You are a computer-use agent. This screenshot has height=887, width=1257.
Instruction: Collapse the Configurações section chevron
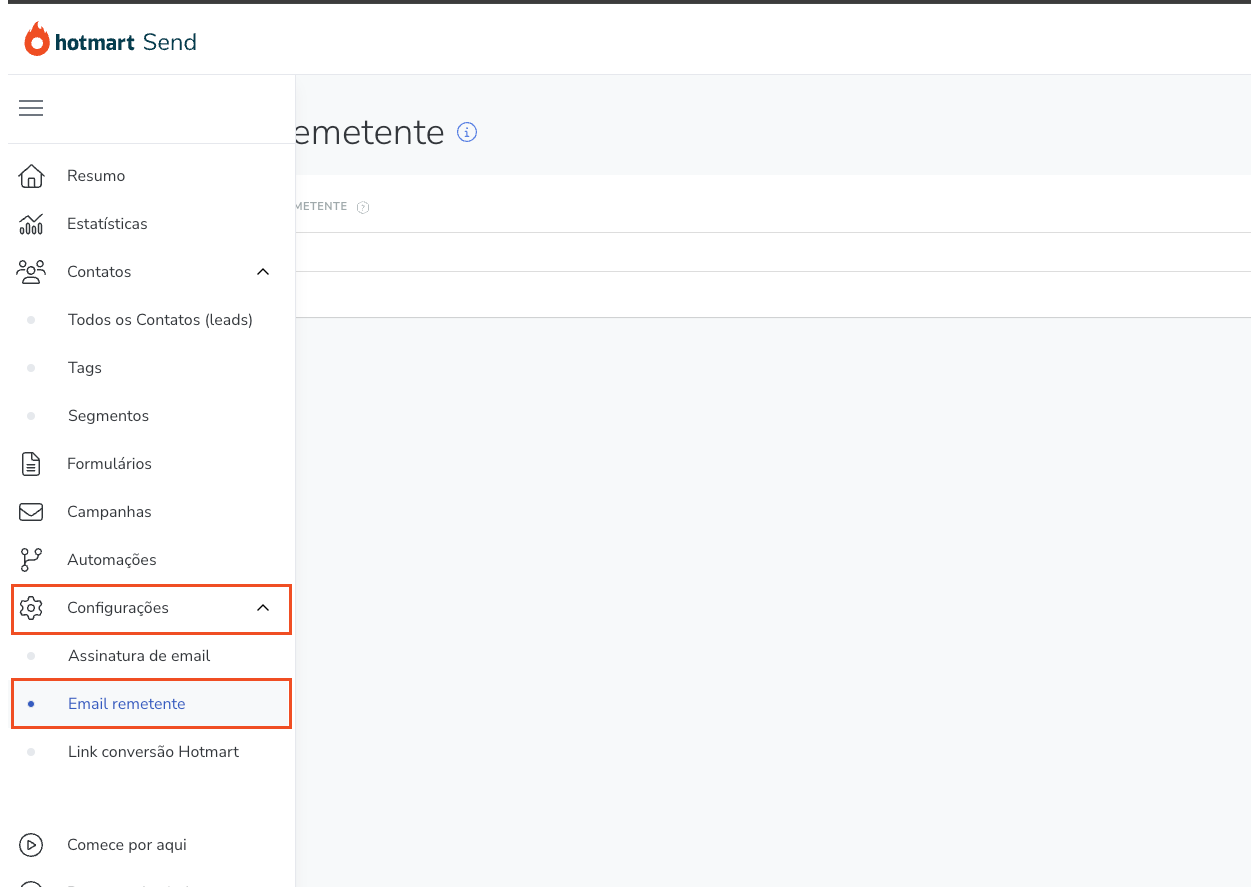click(x=263, y=608)
